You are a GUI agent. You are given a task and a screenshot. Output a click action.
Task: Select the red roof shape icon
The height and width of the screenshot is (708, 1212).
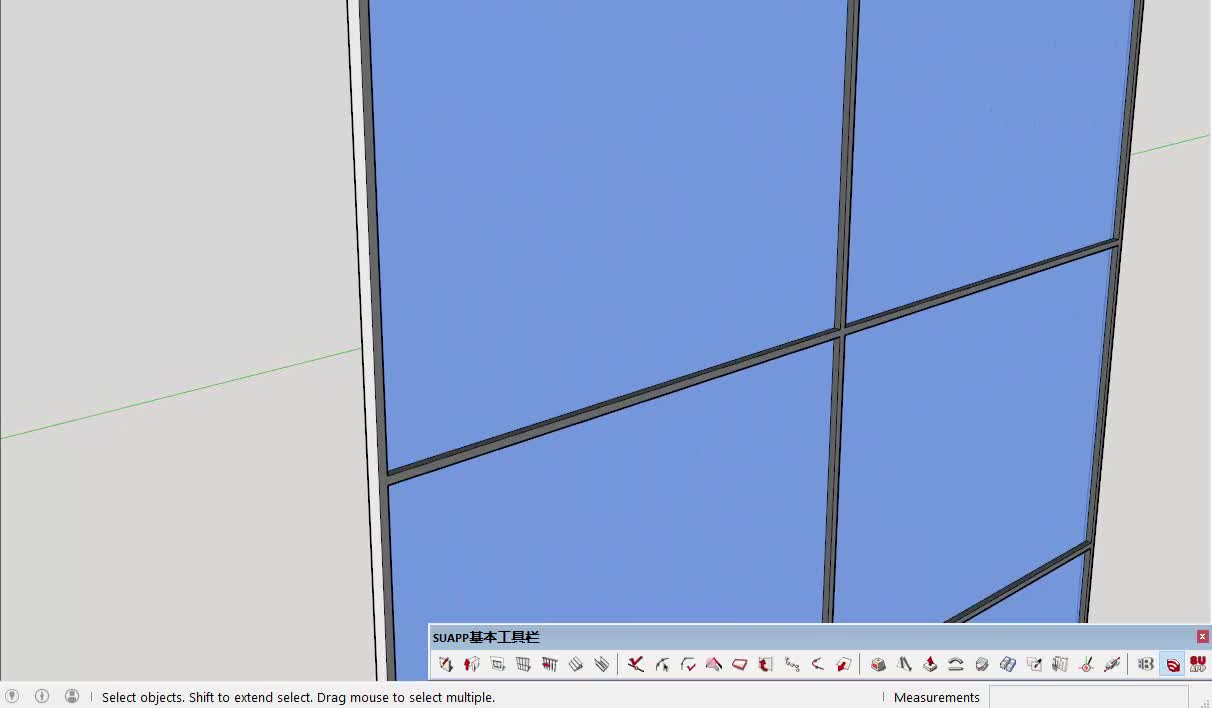(714, 664)
